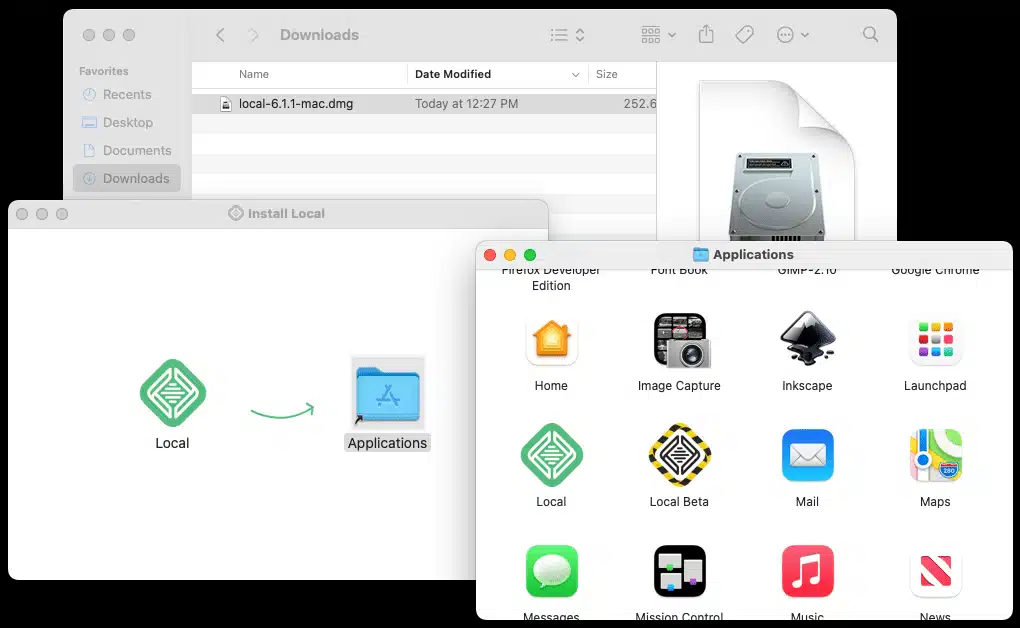Image resolution: width=1020 pixels, height=628 pixels.
Task: Open Launchpad
Action: point(935,340)
